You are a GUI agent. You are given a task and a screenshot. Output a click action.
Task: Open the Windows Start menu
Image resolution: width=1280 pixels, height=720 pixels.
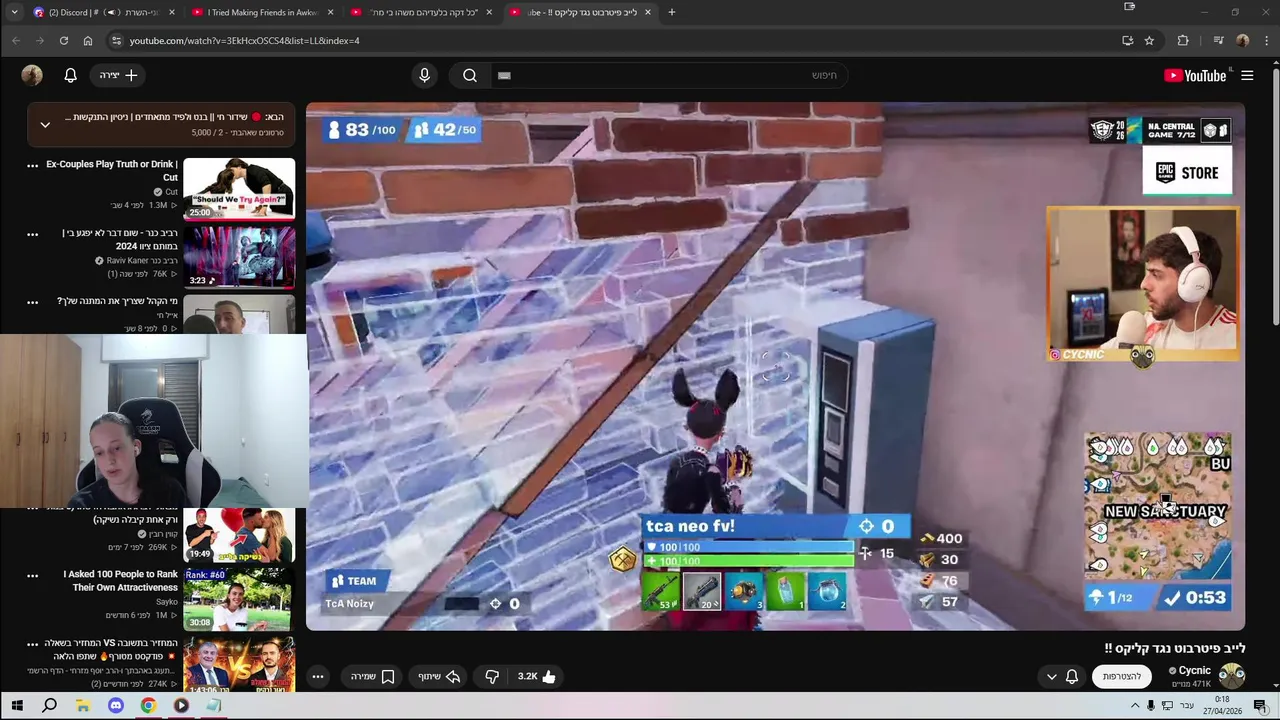click(17, 705)
